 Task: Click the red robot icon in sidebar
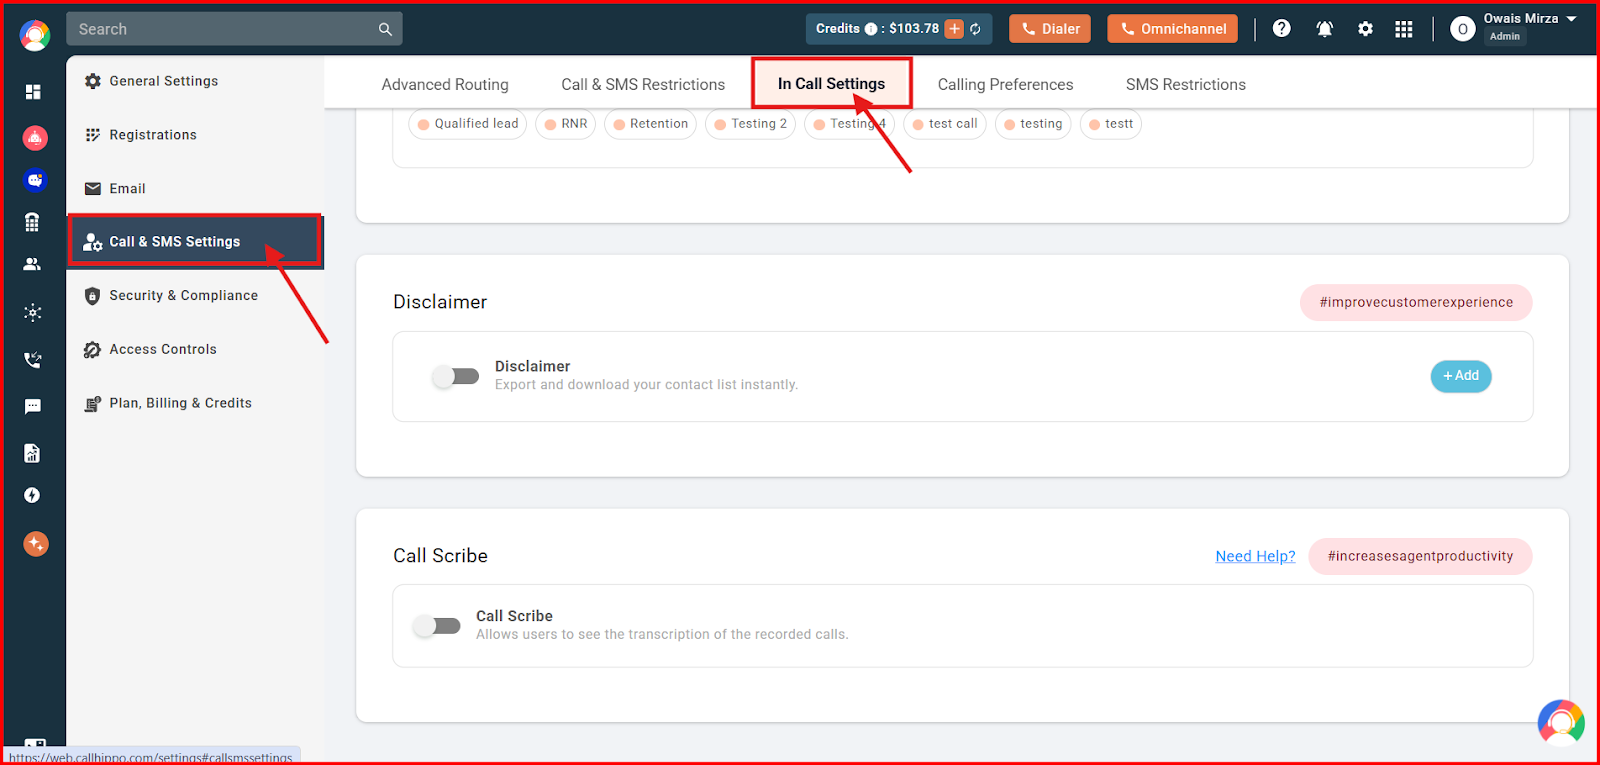(x=35, y=138)
